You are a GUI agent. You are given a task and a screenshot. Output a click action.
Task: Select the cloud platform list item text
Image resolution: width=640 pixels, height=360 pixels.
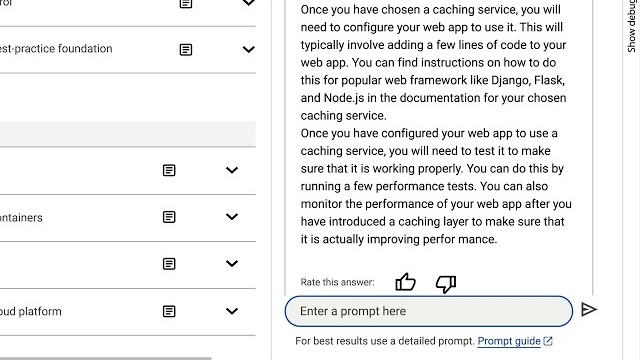coord(31,311)
